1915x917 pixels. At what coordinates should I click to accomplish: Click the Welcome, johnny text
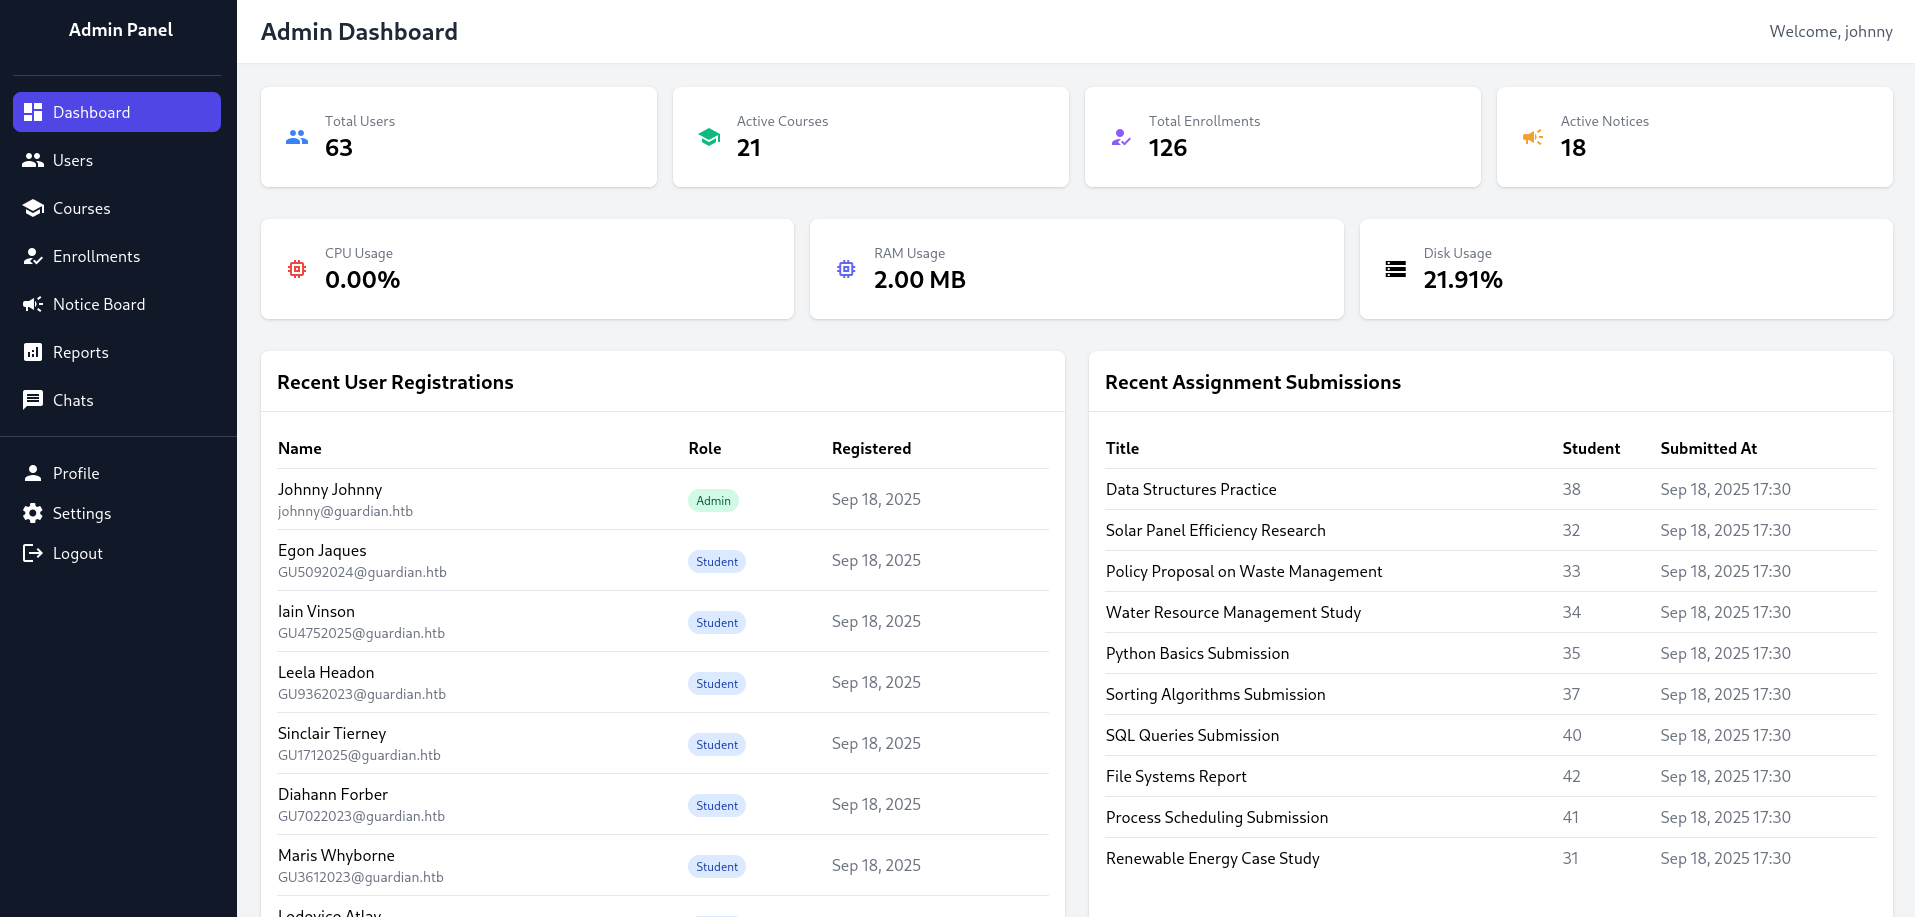click(1831, 31)
